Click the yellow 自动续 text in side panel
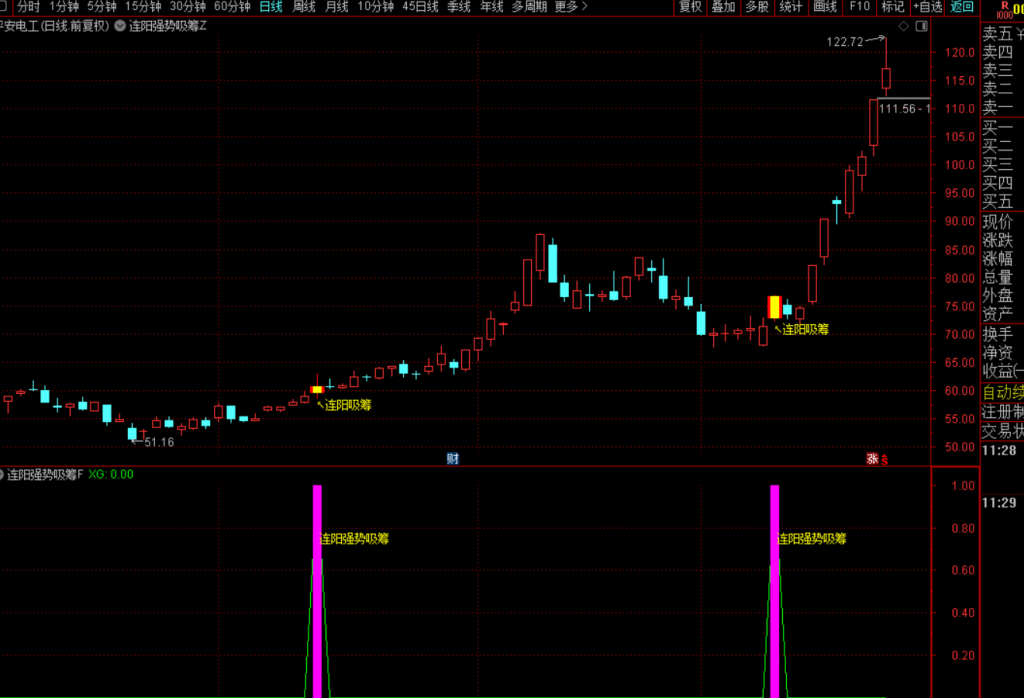The width and height of the screenshot is (1024, 698). (1002, 392)
